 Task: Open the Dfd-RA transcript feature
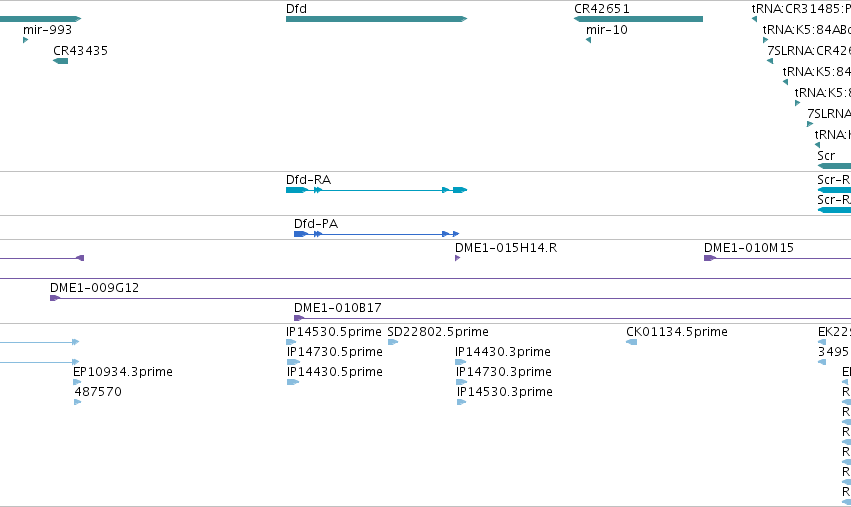coord(376,190)
